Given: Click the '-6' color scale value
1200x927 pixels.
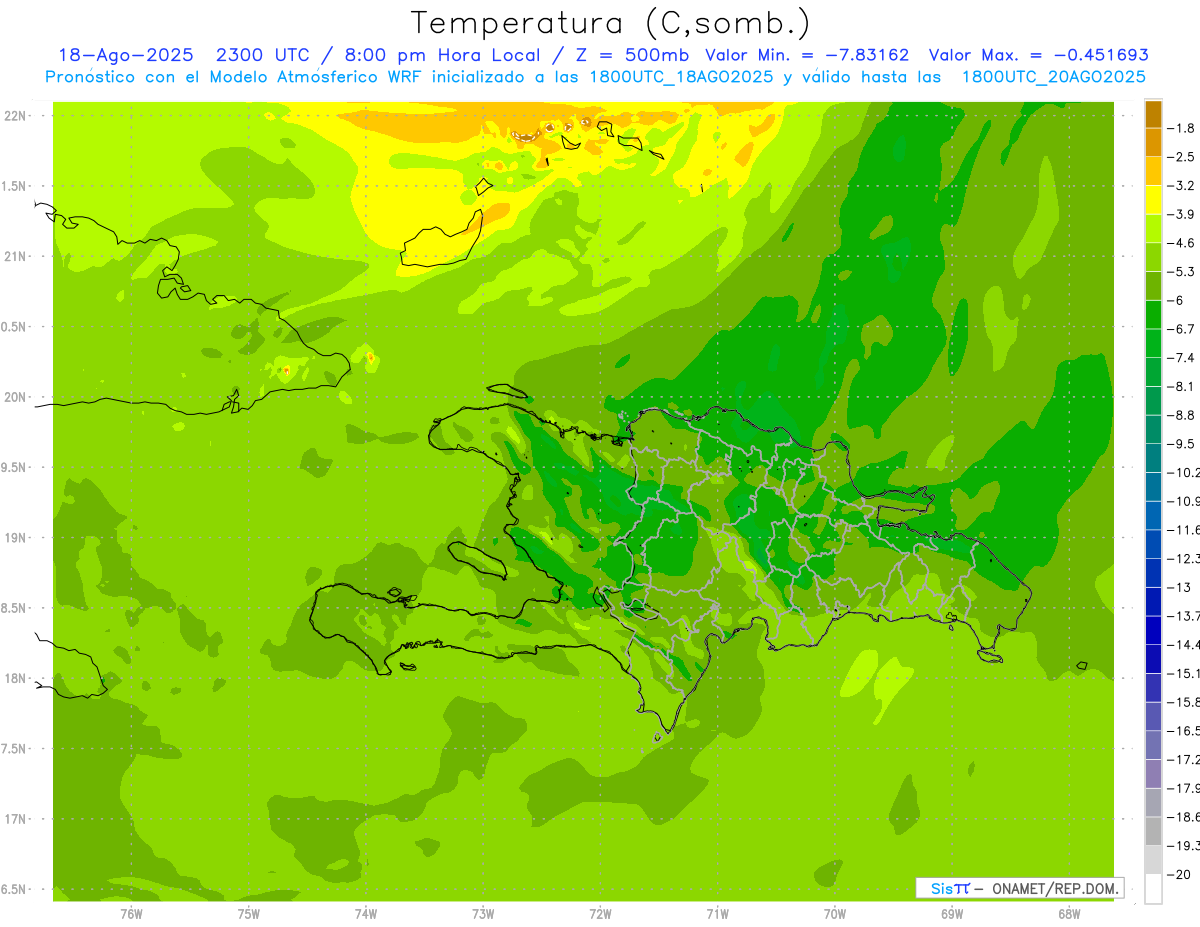Looking at the screenshot, I should 1177,300.
